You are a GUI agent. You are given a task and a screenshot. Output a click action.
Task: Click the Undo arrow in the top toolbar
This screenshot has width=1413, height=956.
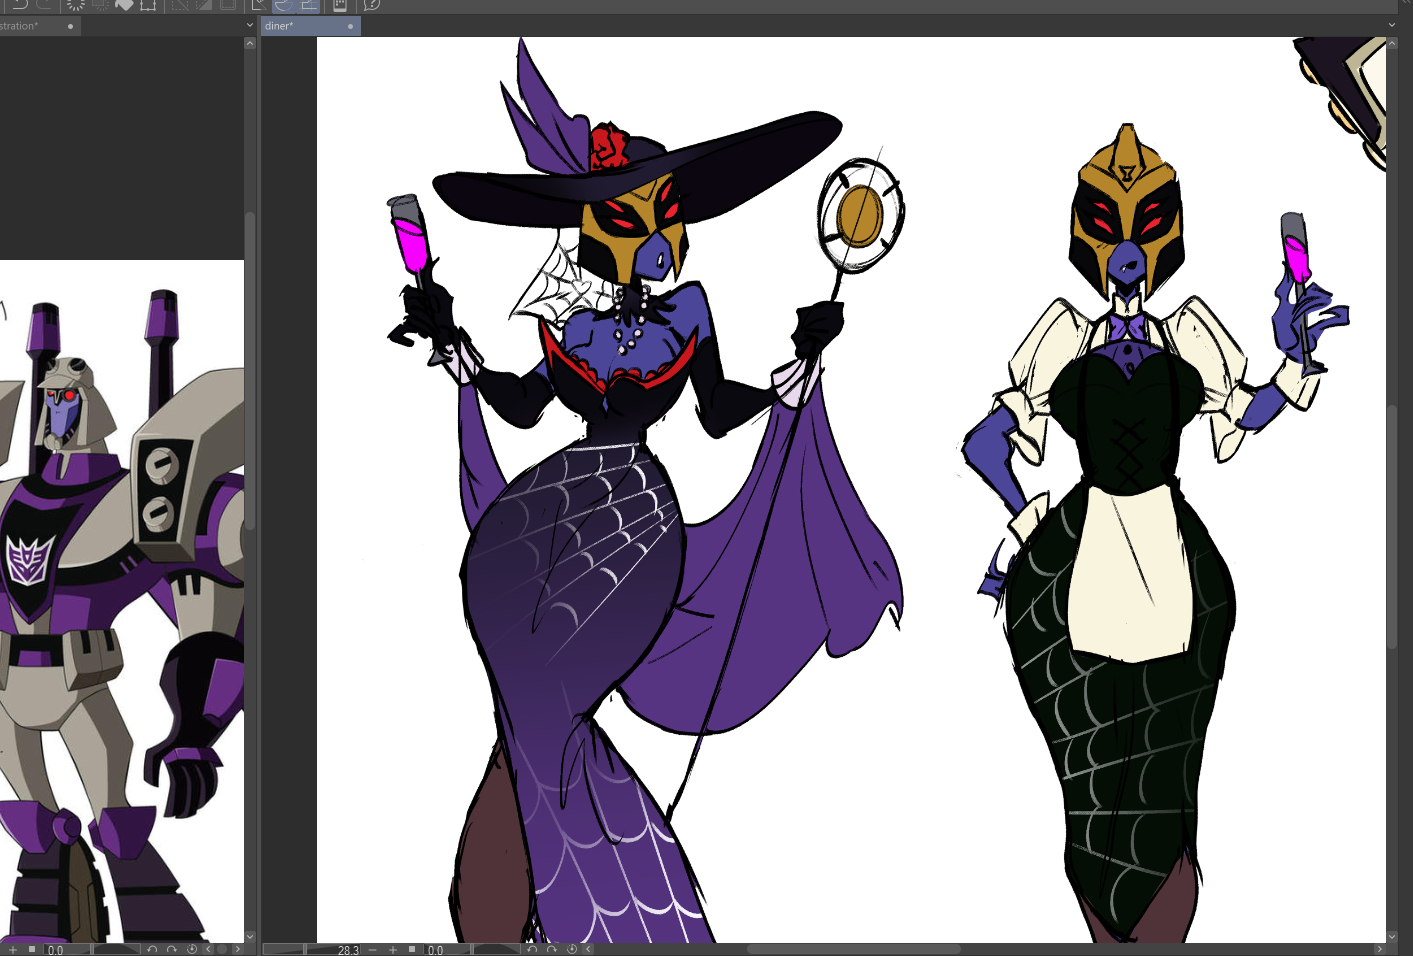point(19,4)
